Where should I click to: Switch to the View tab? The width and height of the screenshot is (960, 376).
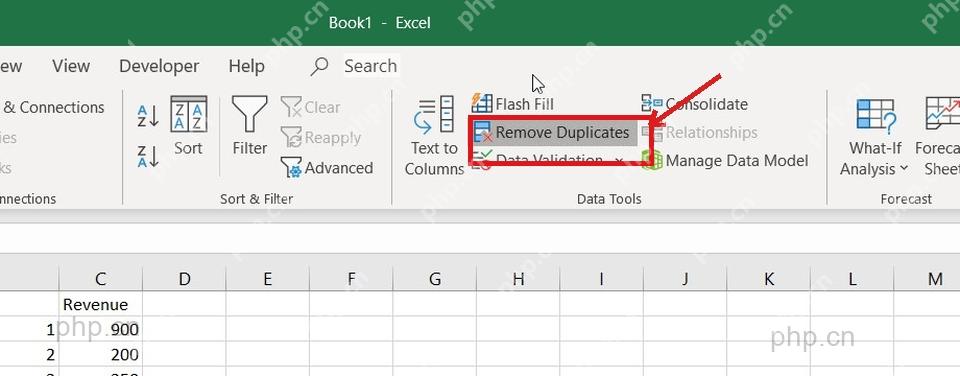tap(71, 66)
